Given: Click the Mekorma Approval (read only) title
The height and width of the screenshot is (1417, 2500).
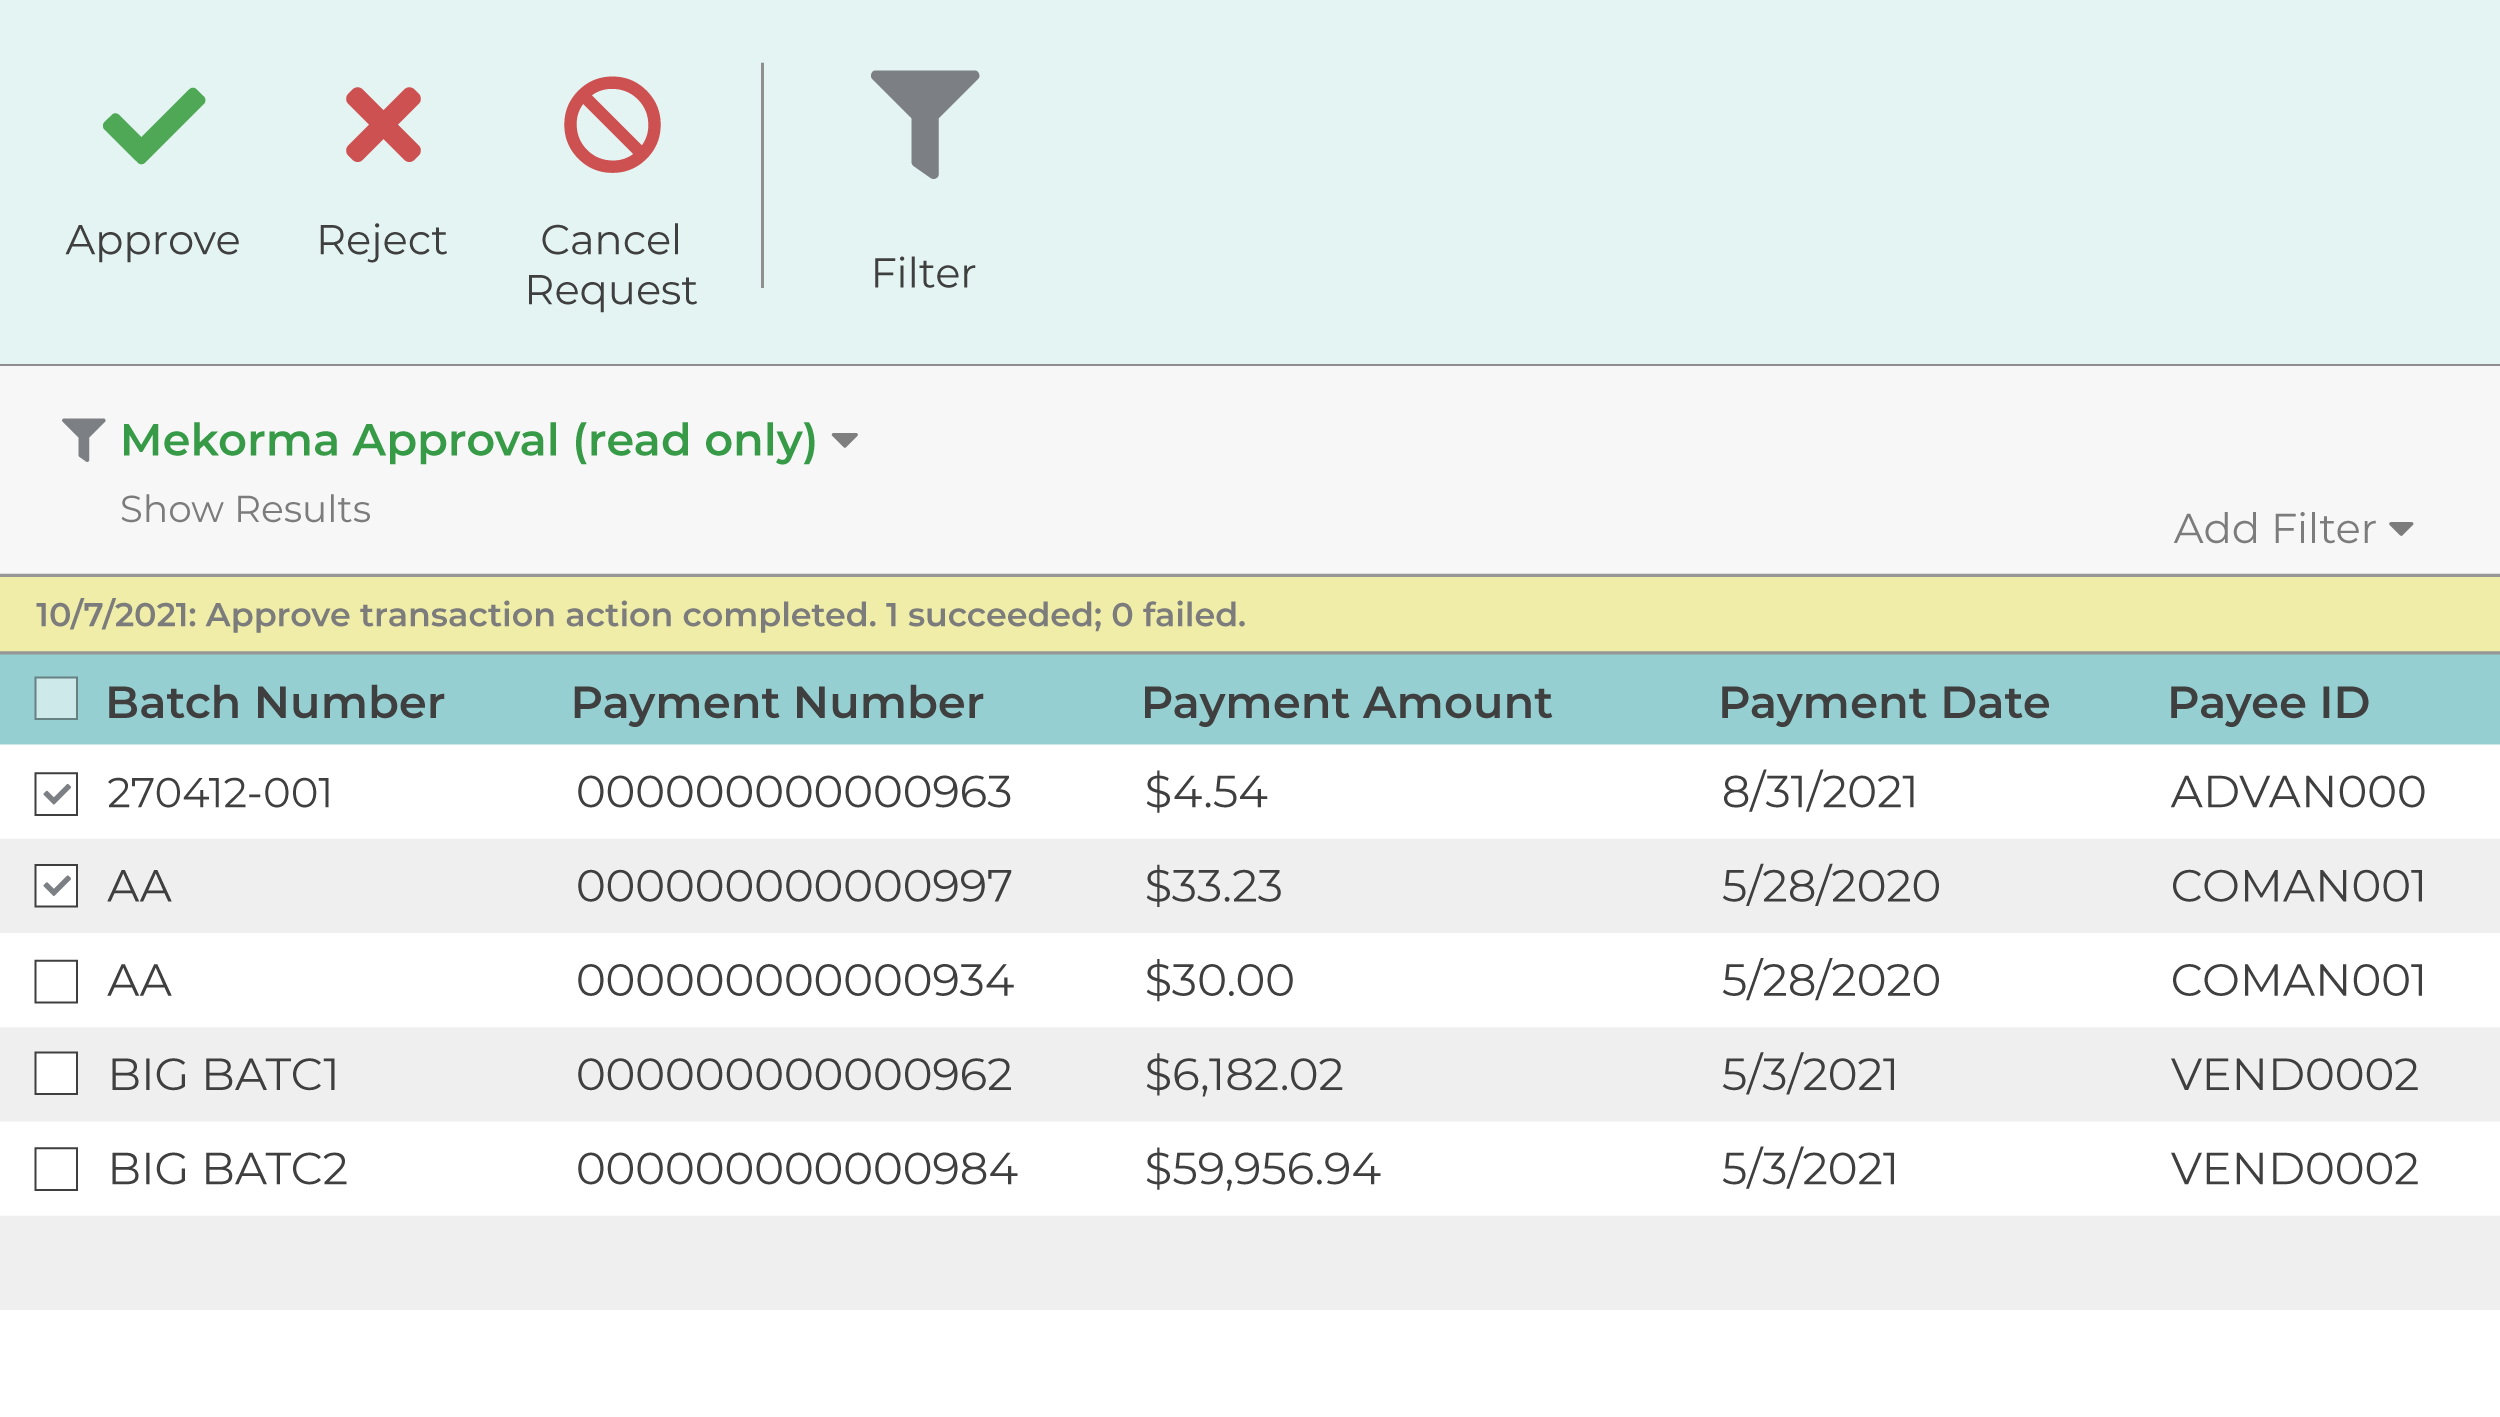Looking at the screenshot, I should [x=469, y=440].
